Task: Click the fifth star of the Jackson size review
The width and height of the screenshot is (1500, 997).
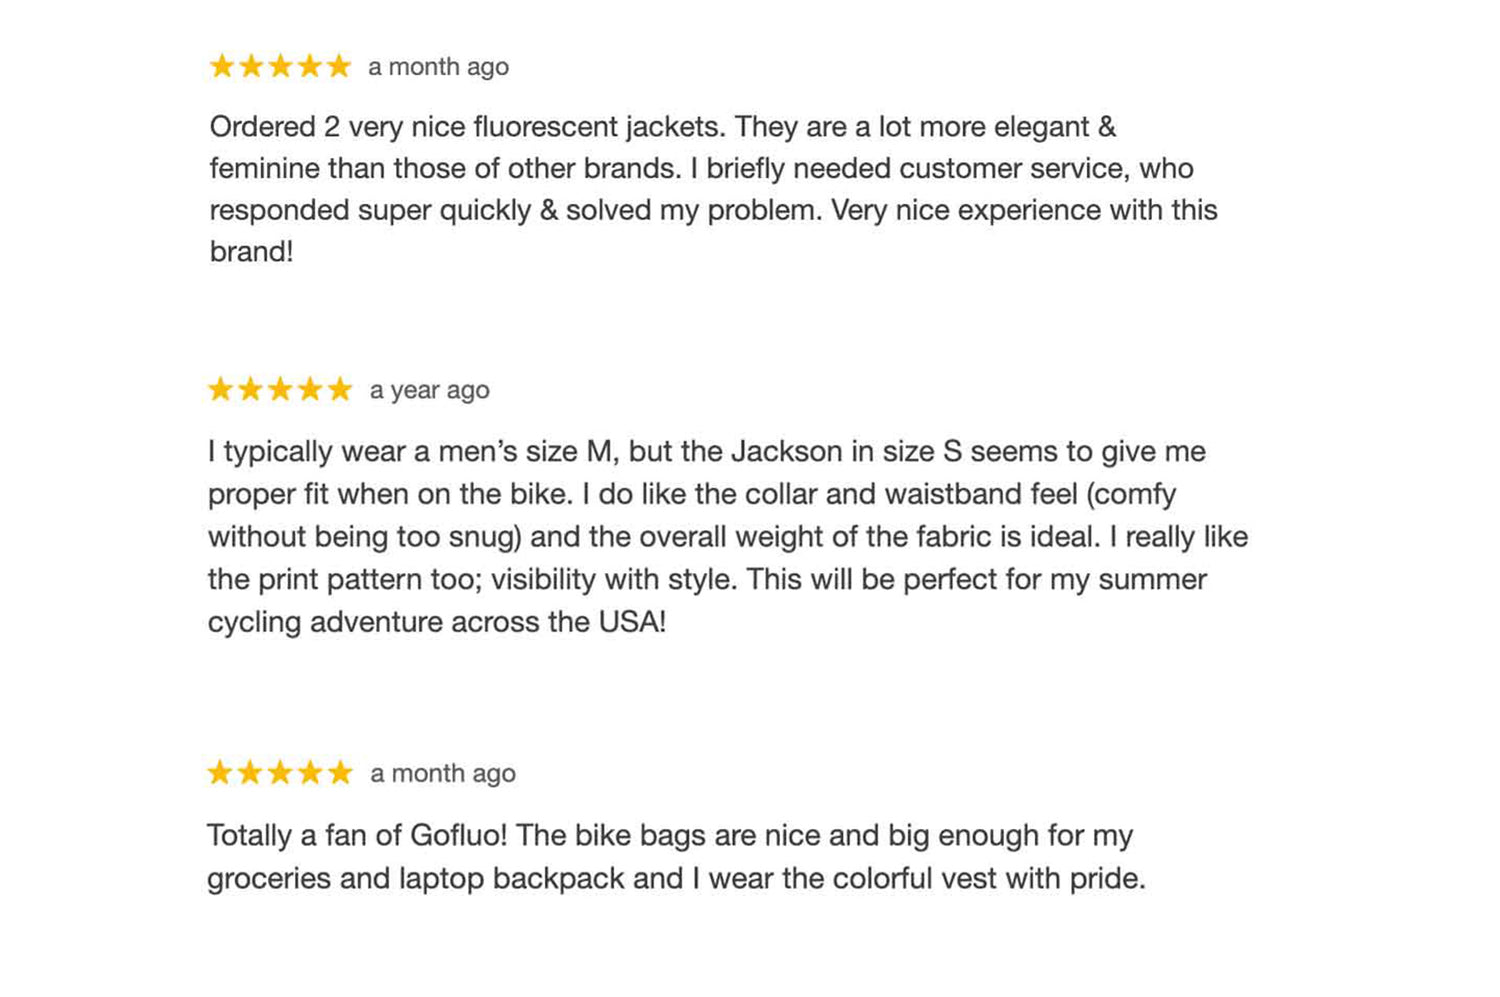Action: click(x=341, y=390)
